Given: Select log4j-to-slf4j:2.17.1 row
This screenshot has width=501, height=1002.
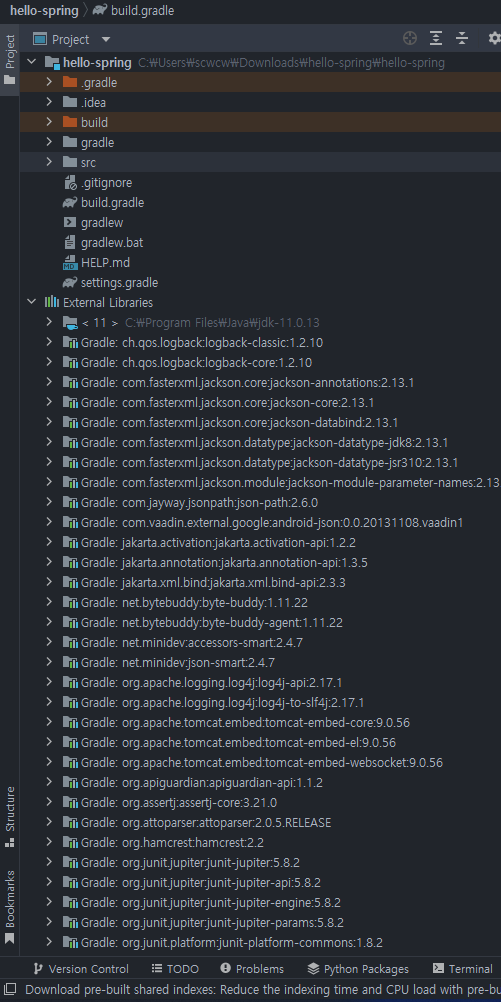Looking at the screenshot, I should (260, 702).
